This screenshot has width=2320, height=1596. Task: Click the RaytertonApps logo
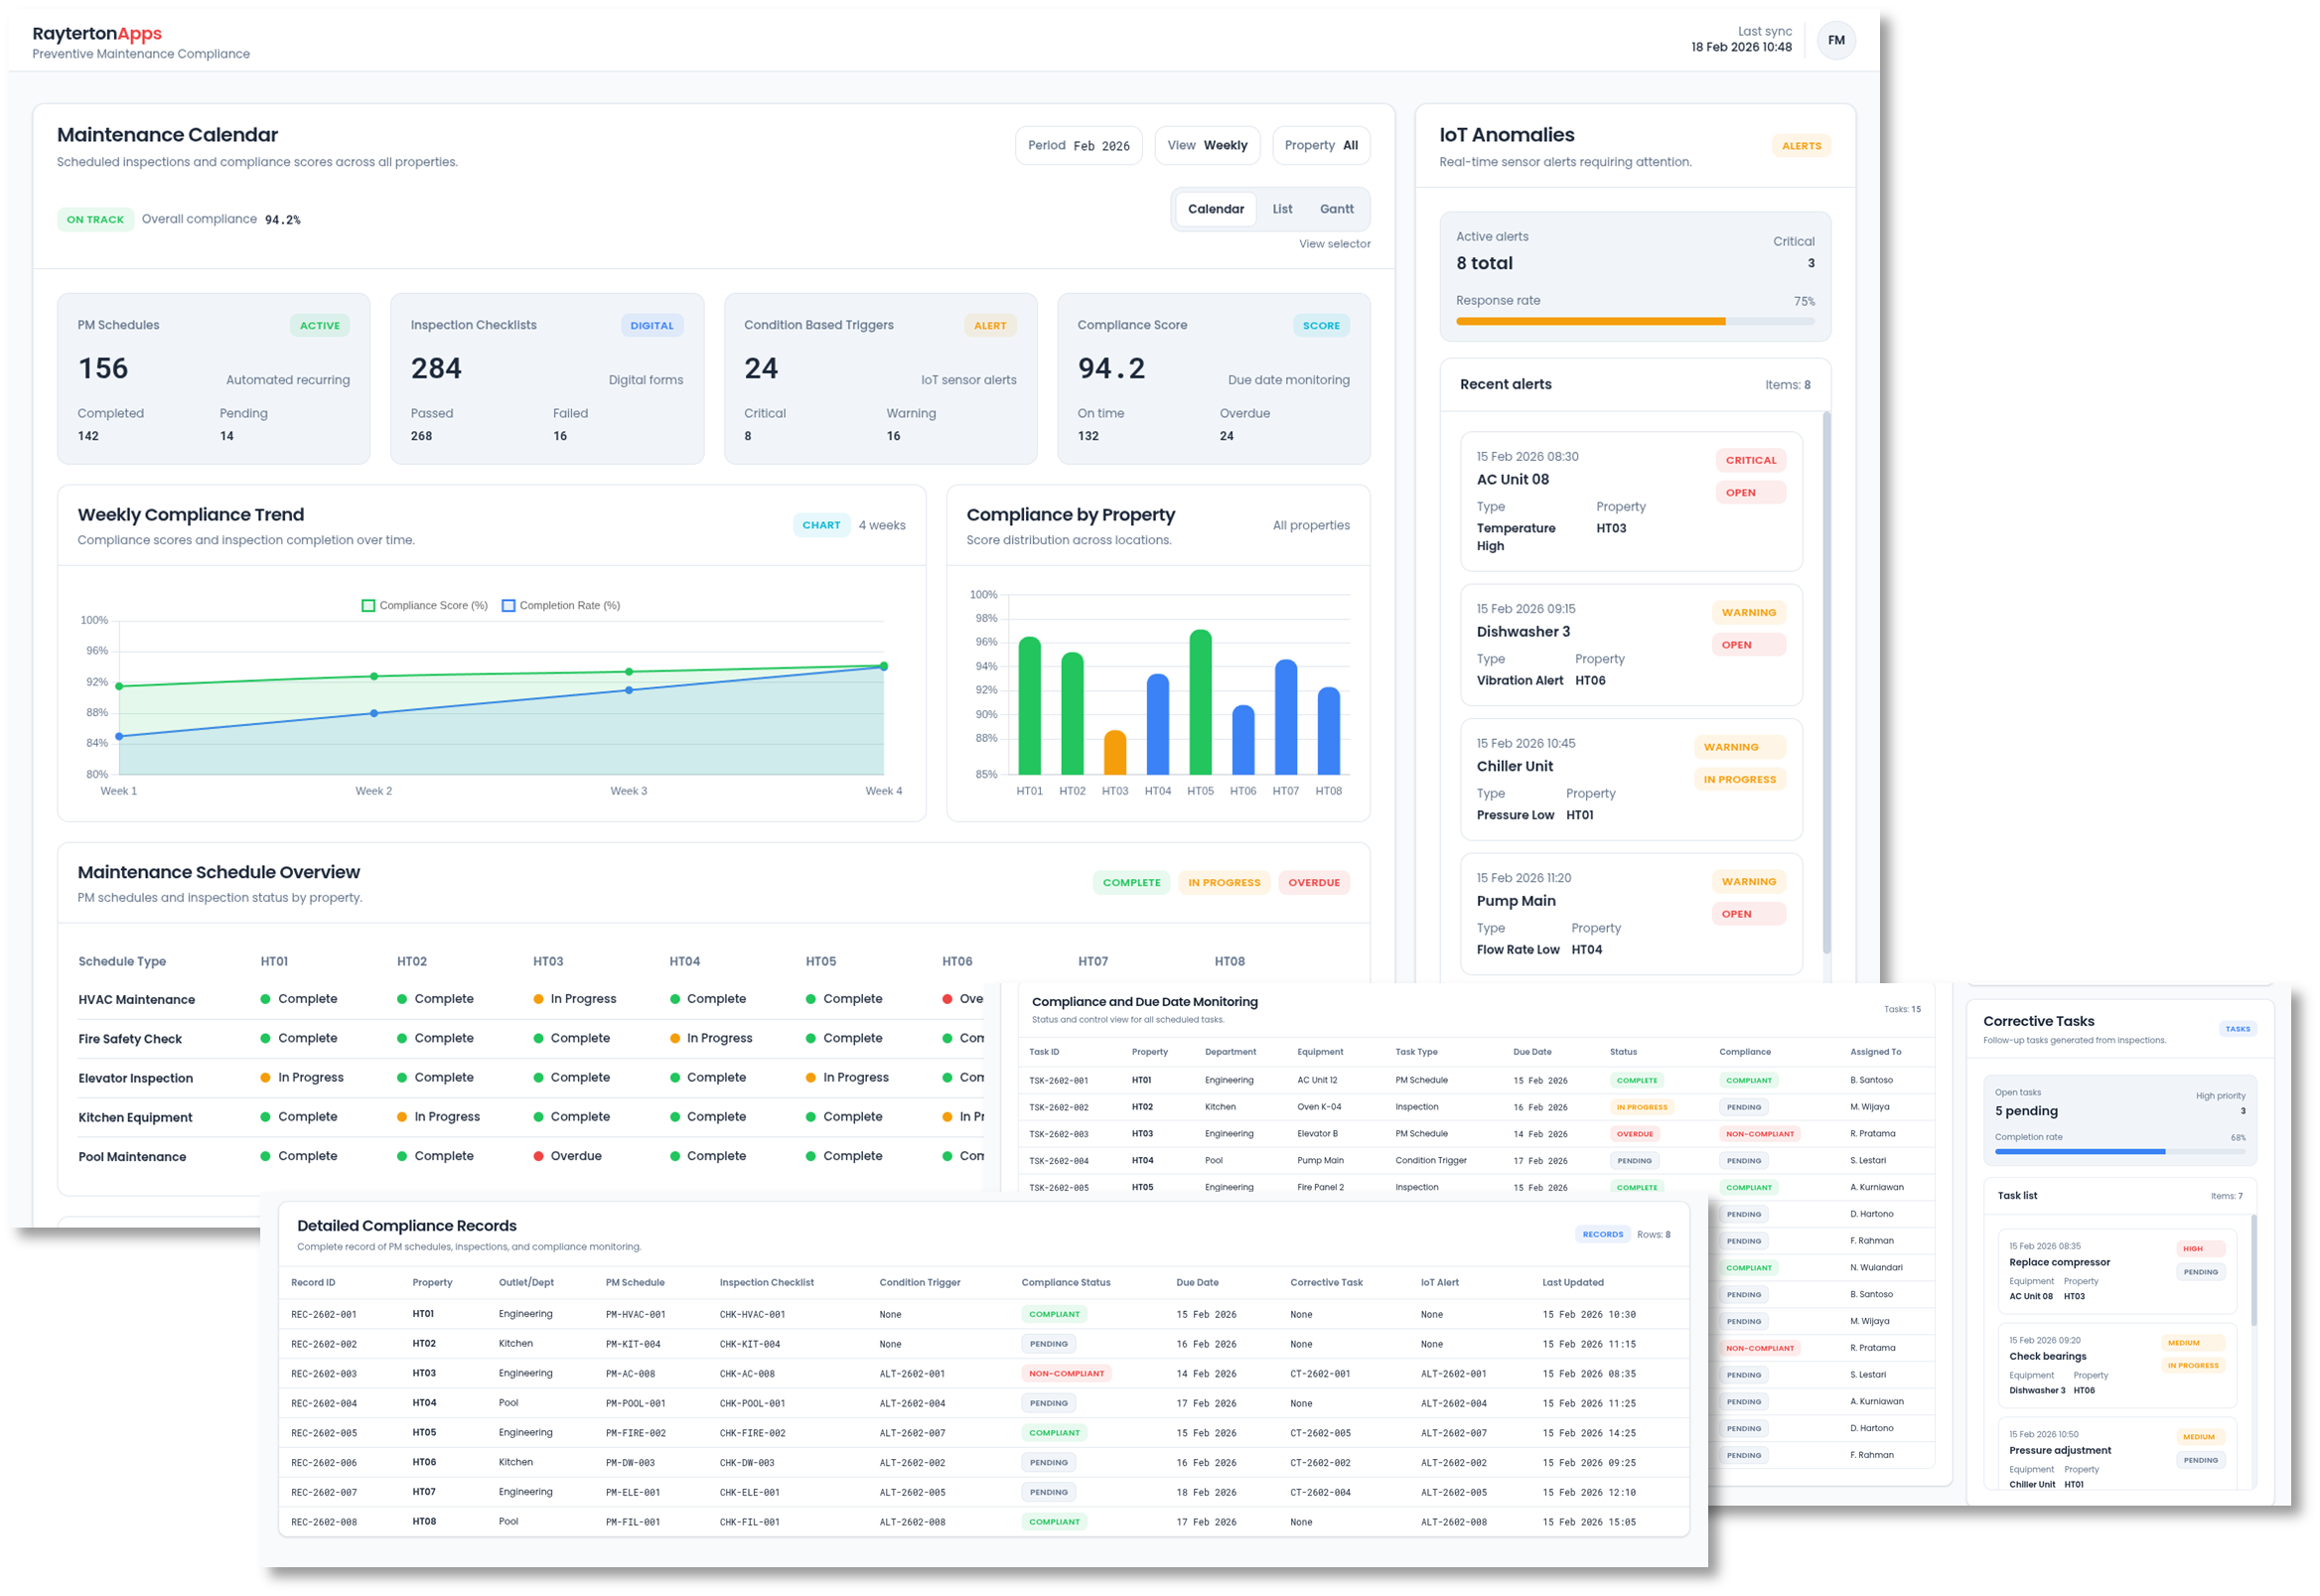click(97, 33)
